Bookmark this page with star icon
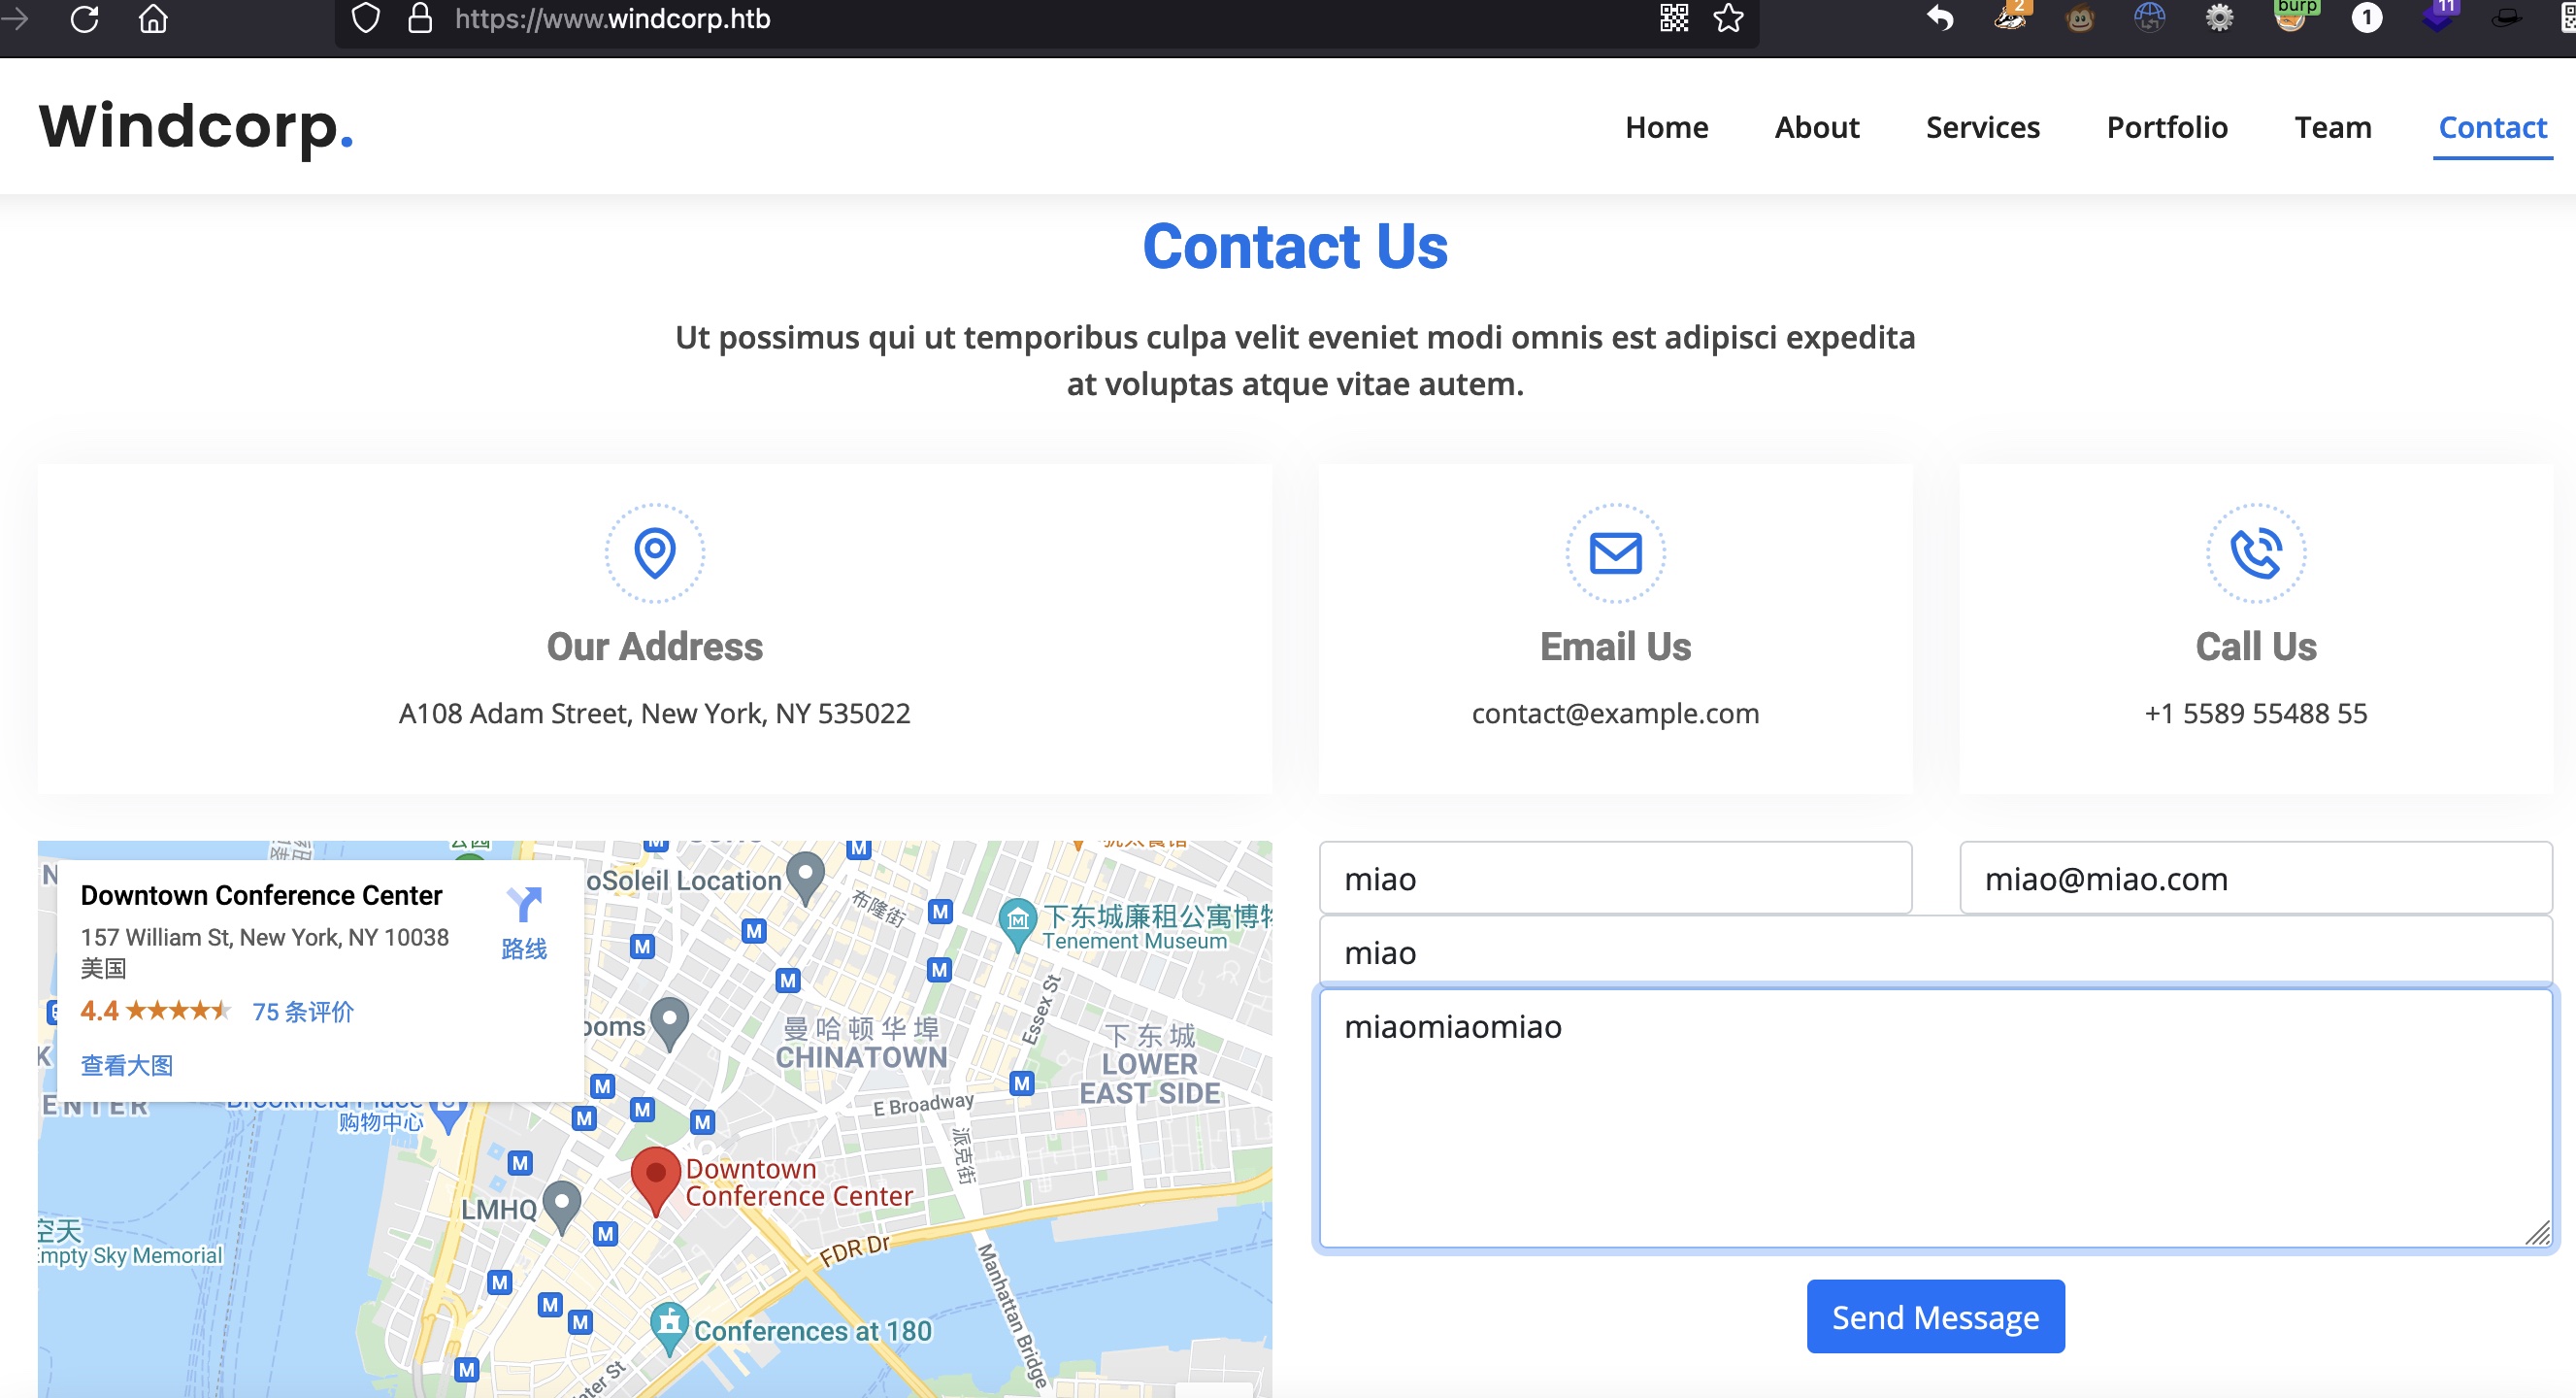Viewport: 2576px width, 1398px height. coord(1728,19)
